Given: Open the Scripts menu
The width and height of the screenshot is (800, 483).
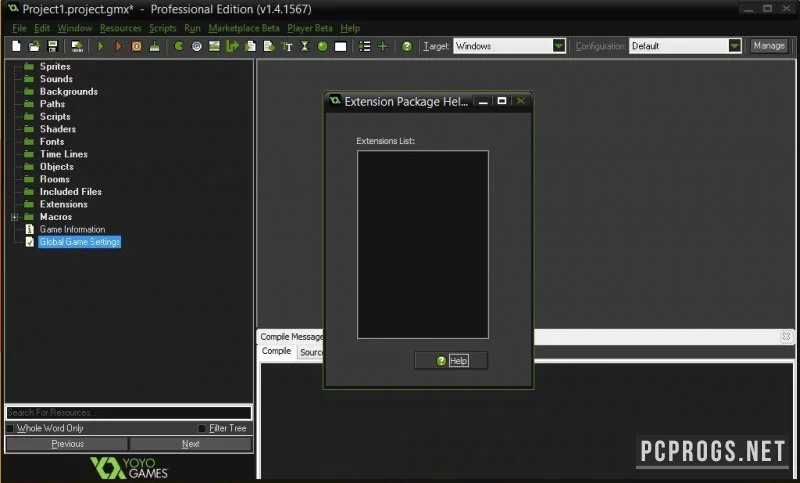Looking at the screenshot, I should pos(162,28).
